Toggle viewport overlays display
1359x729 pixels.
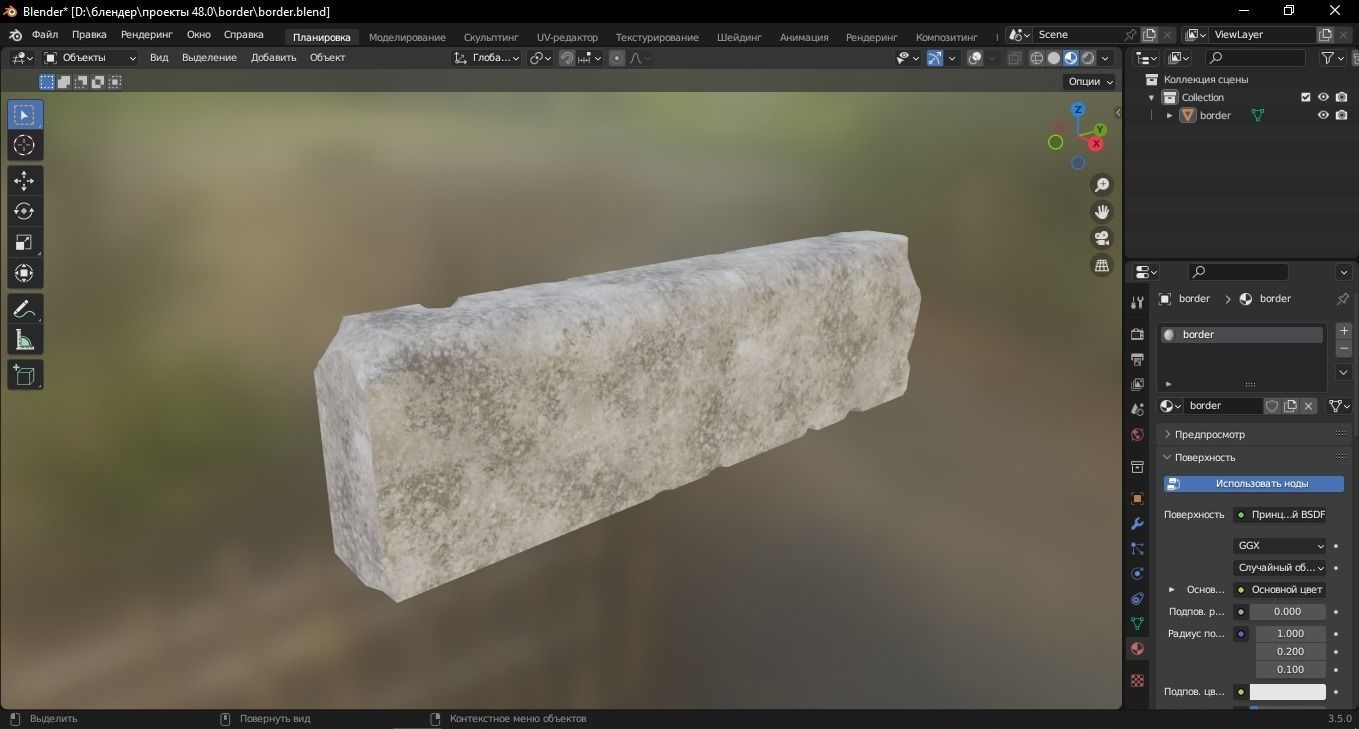point(976,58)
